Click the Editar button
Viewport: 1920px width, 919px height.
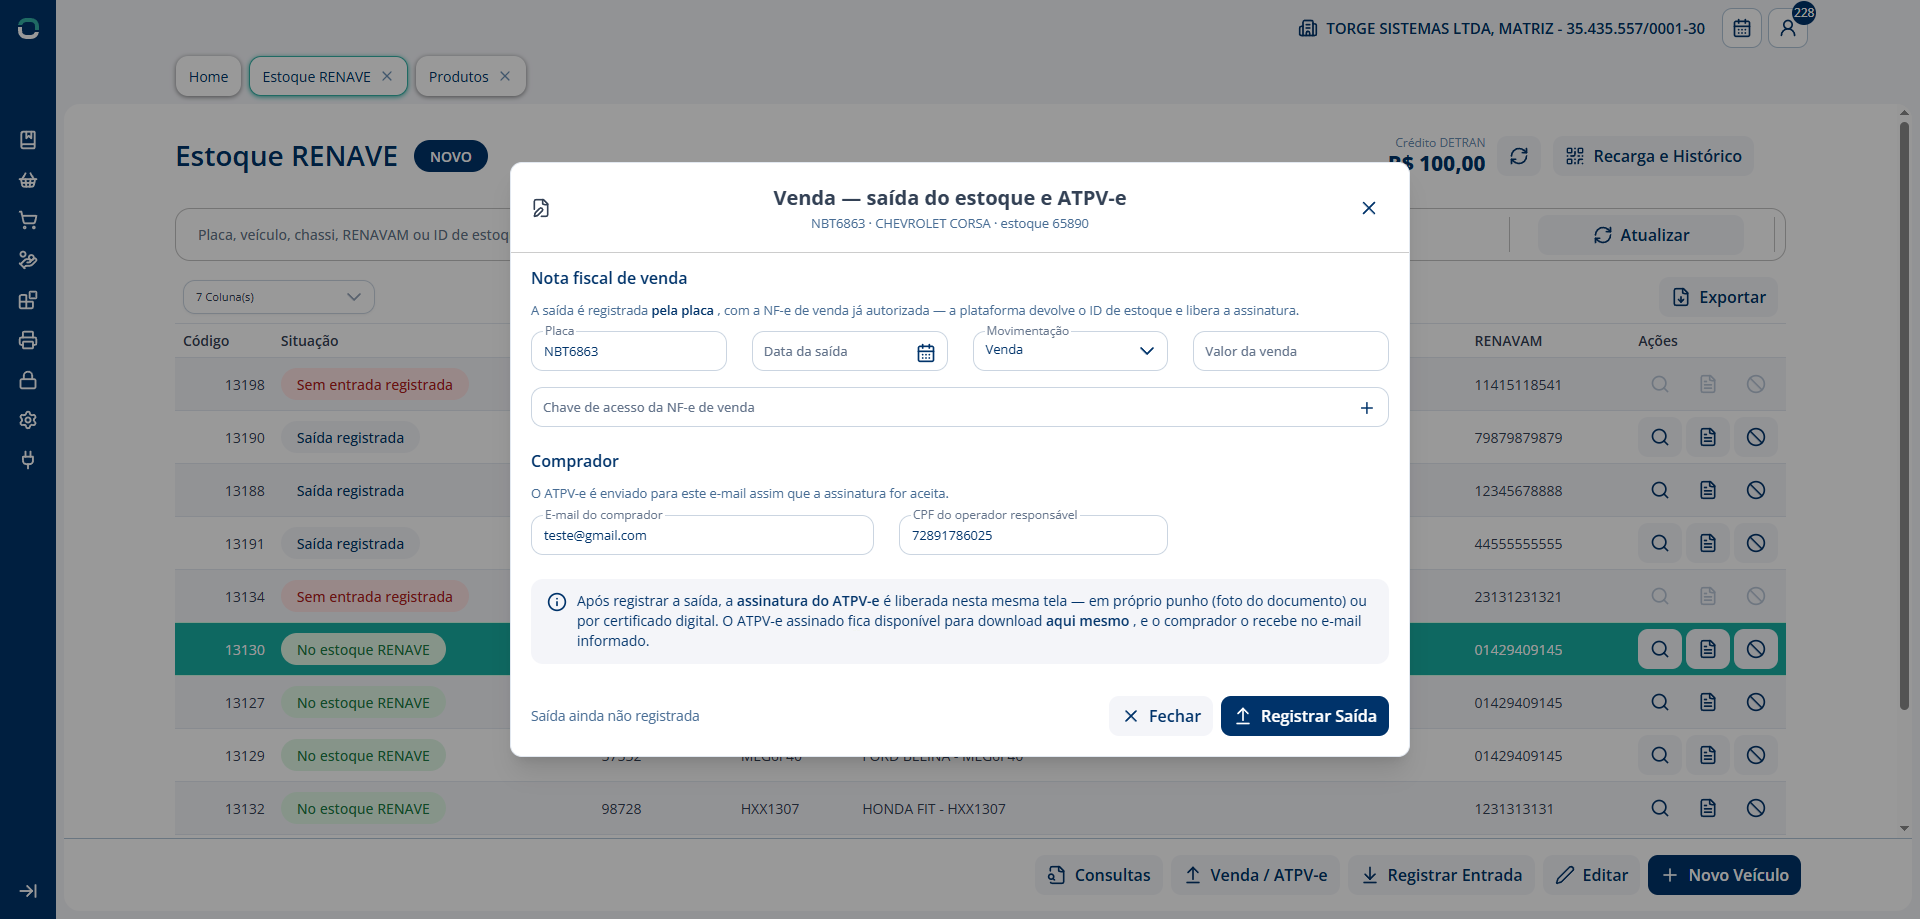click(1592, 875)
